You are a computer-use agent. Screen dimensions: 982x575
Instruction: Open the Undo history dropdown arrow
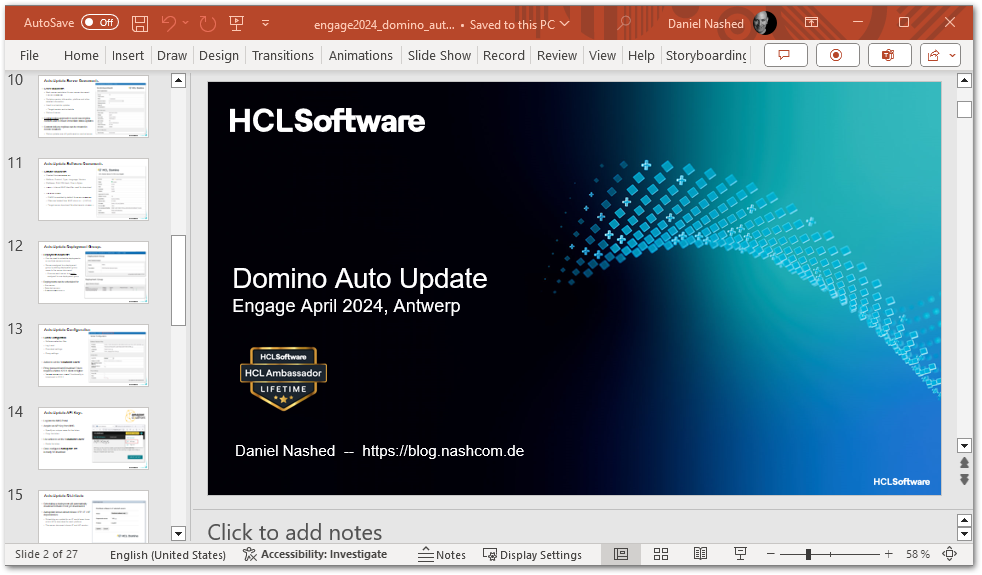pos(185,23)
